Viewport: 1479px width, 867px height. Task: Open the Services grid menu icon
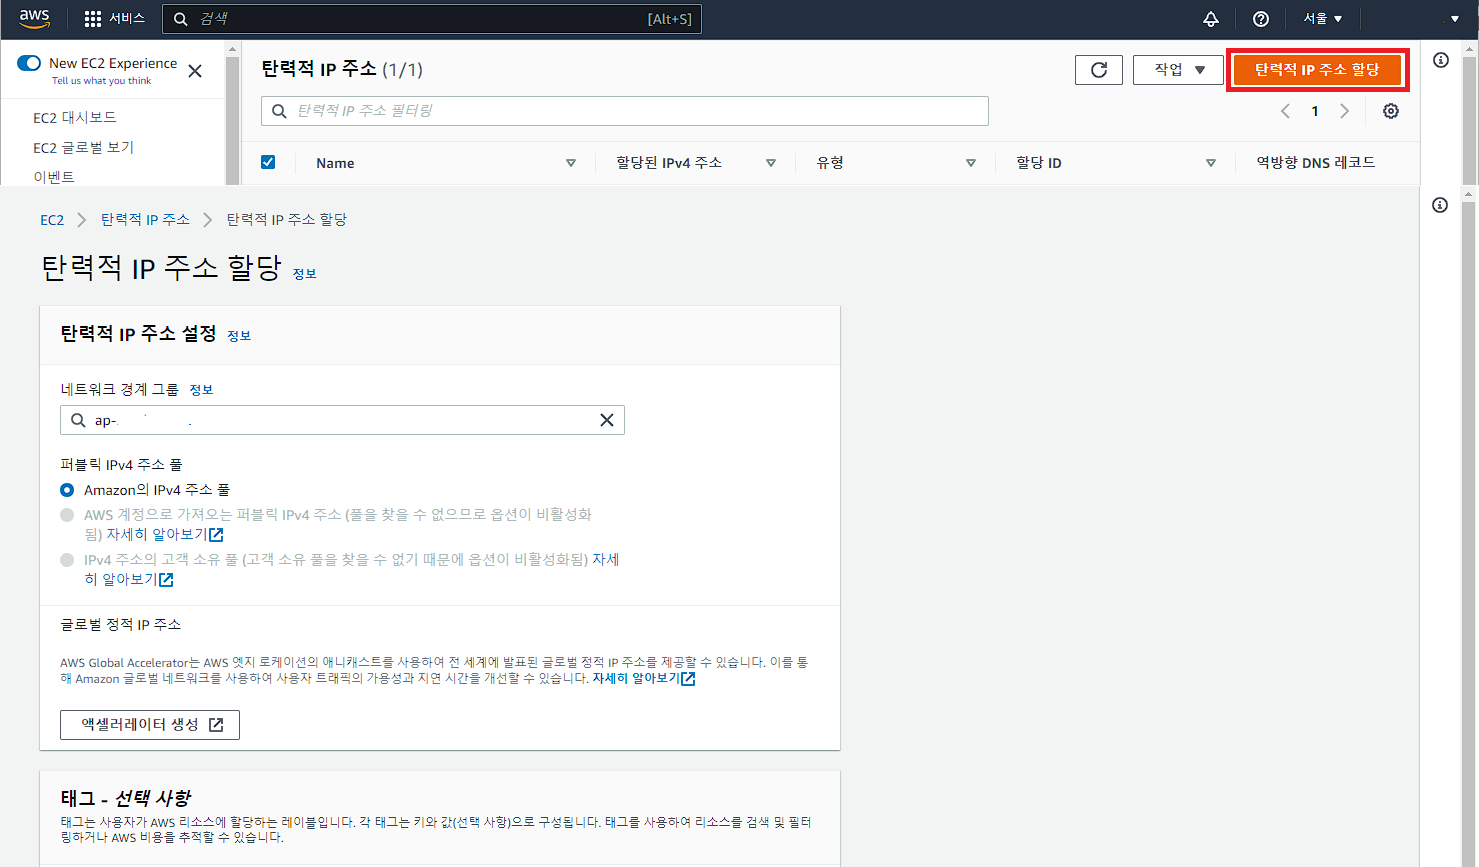(93, 19)
